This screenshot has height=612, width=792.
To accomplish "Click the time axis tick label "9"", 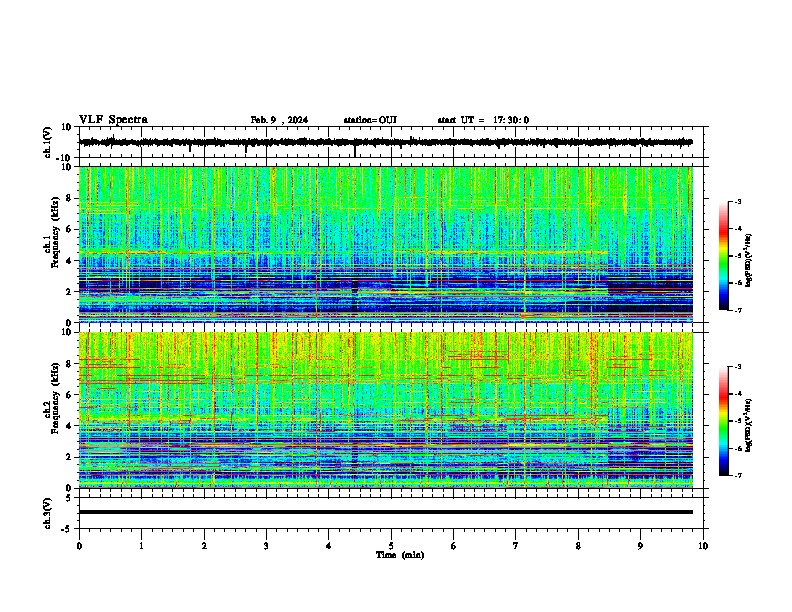I will point(640,546).
